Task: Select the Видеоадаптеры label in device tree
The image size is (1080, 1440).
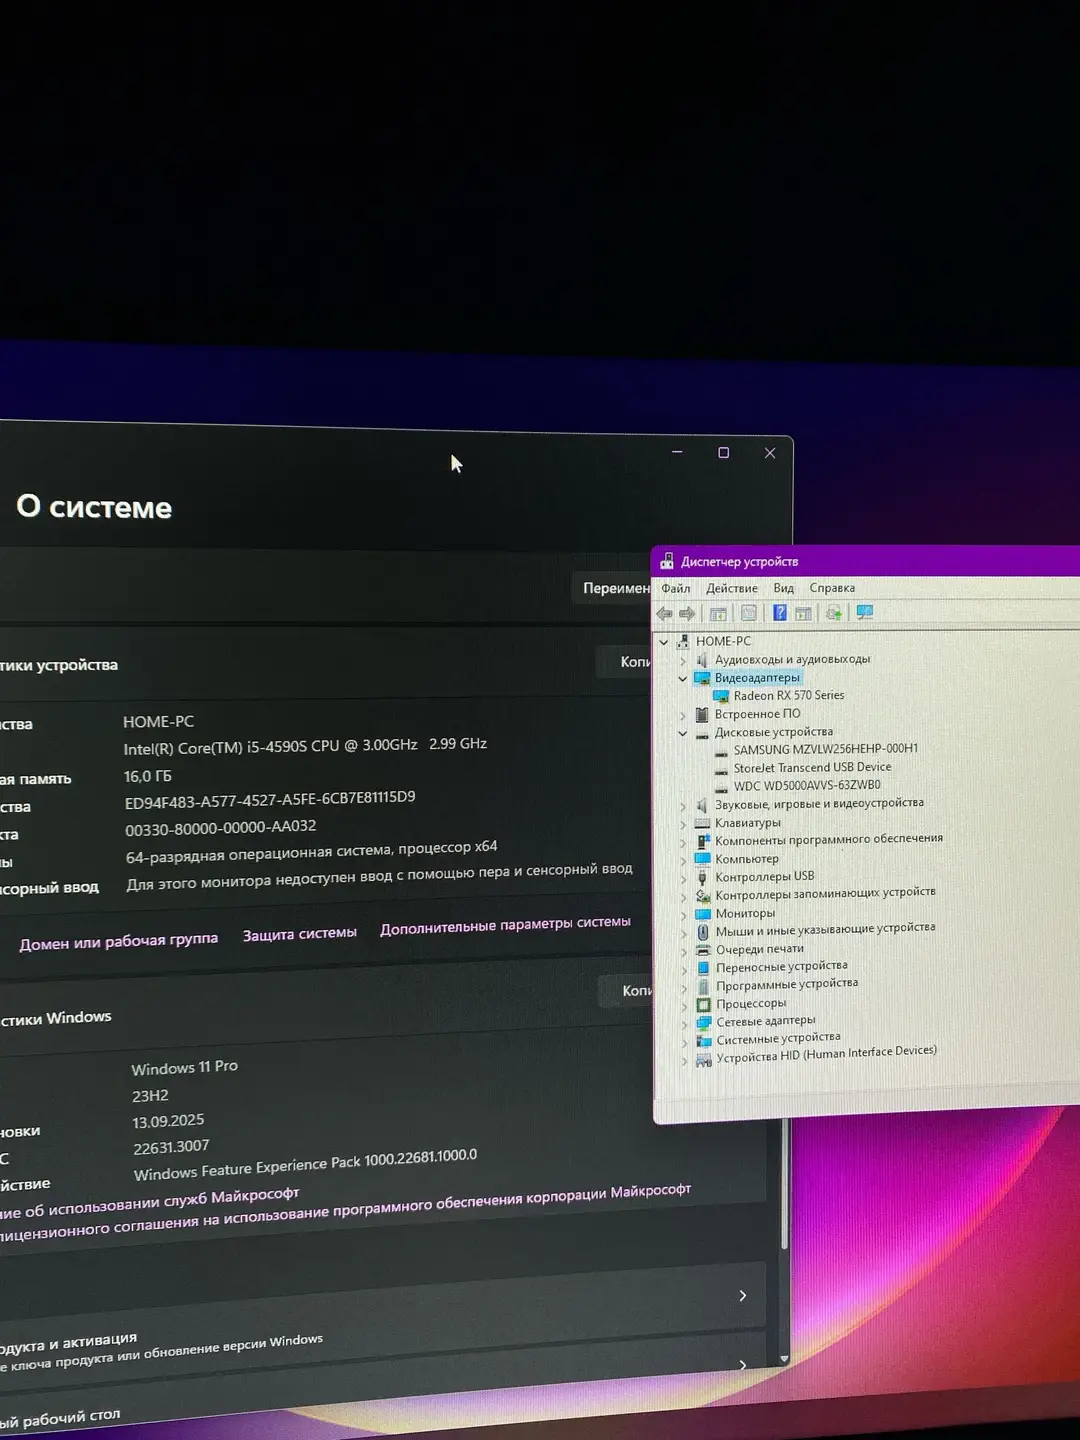Action: point(757,678)
